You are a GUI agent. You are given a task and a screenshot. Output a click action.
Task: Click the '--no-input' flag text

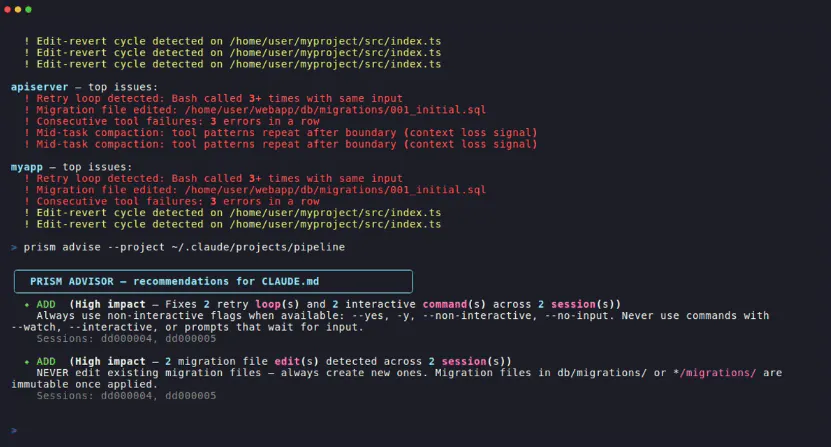pos(578,316)
